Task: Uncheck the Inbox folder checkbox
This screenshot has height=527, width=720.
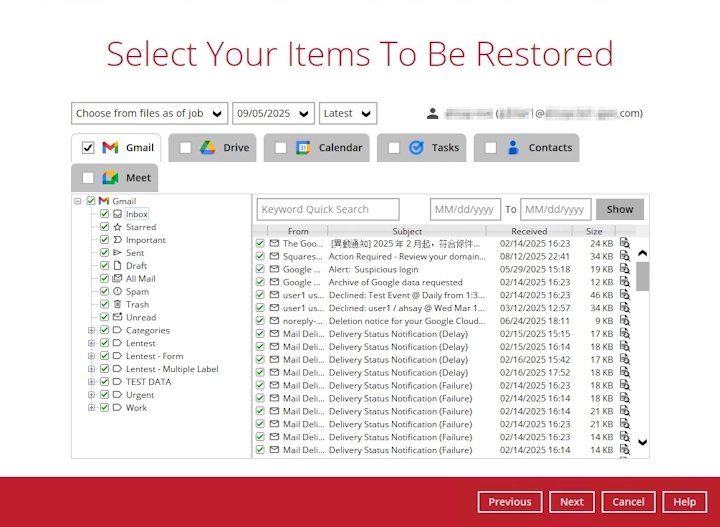Action: pyautogui.click(x=104, y=214)
